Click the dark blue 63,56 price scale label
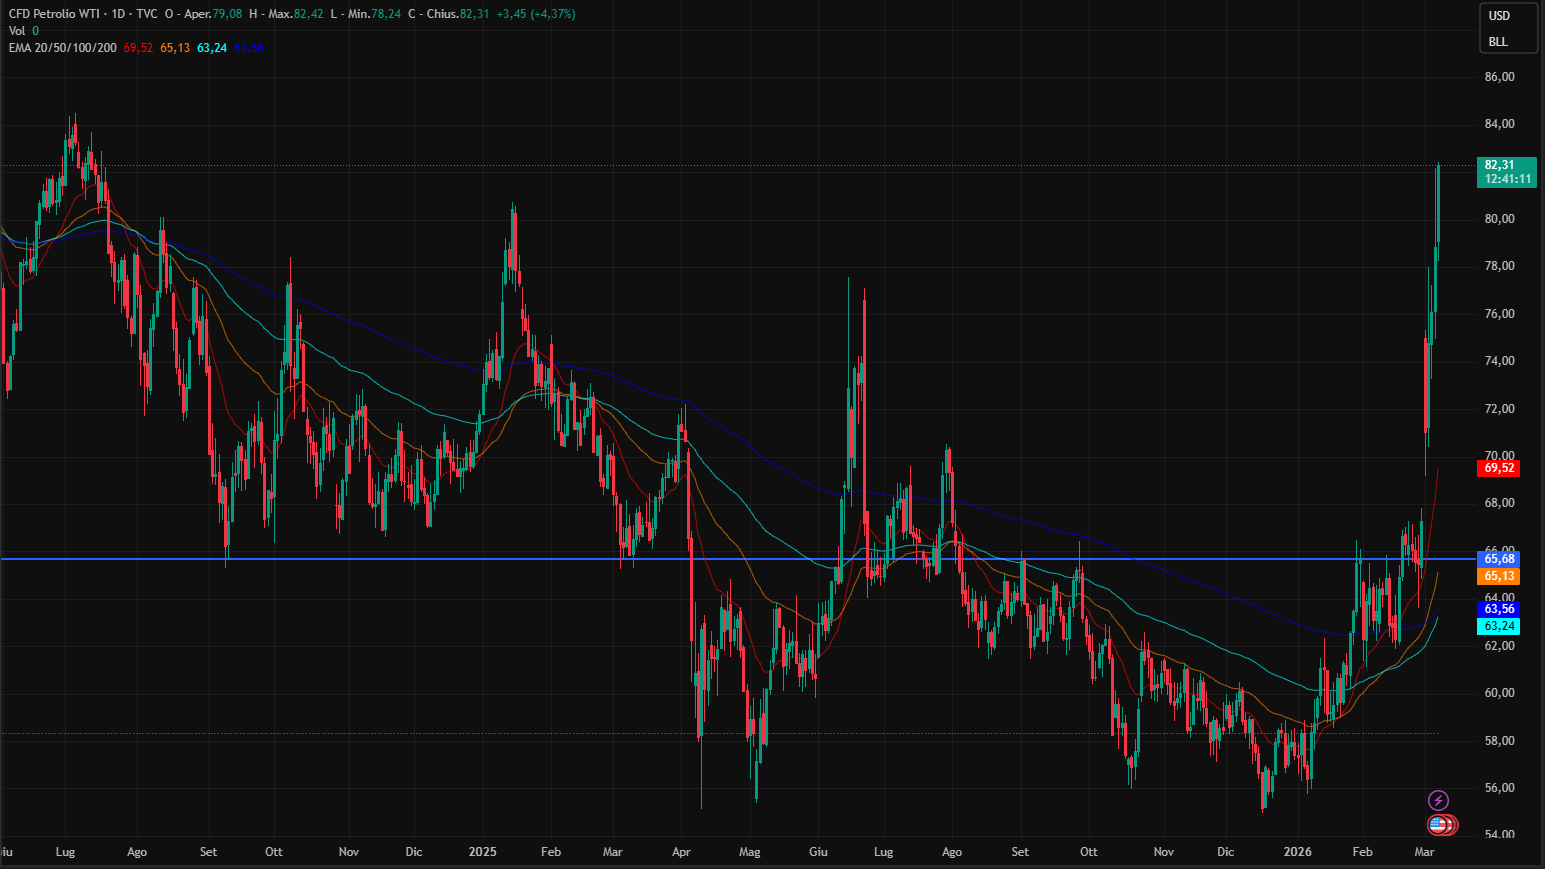Viewport: 1545px width, 869px height. (1498, 609)
